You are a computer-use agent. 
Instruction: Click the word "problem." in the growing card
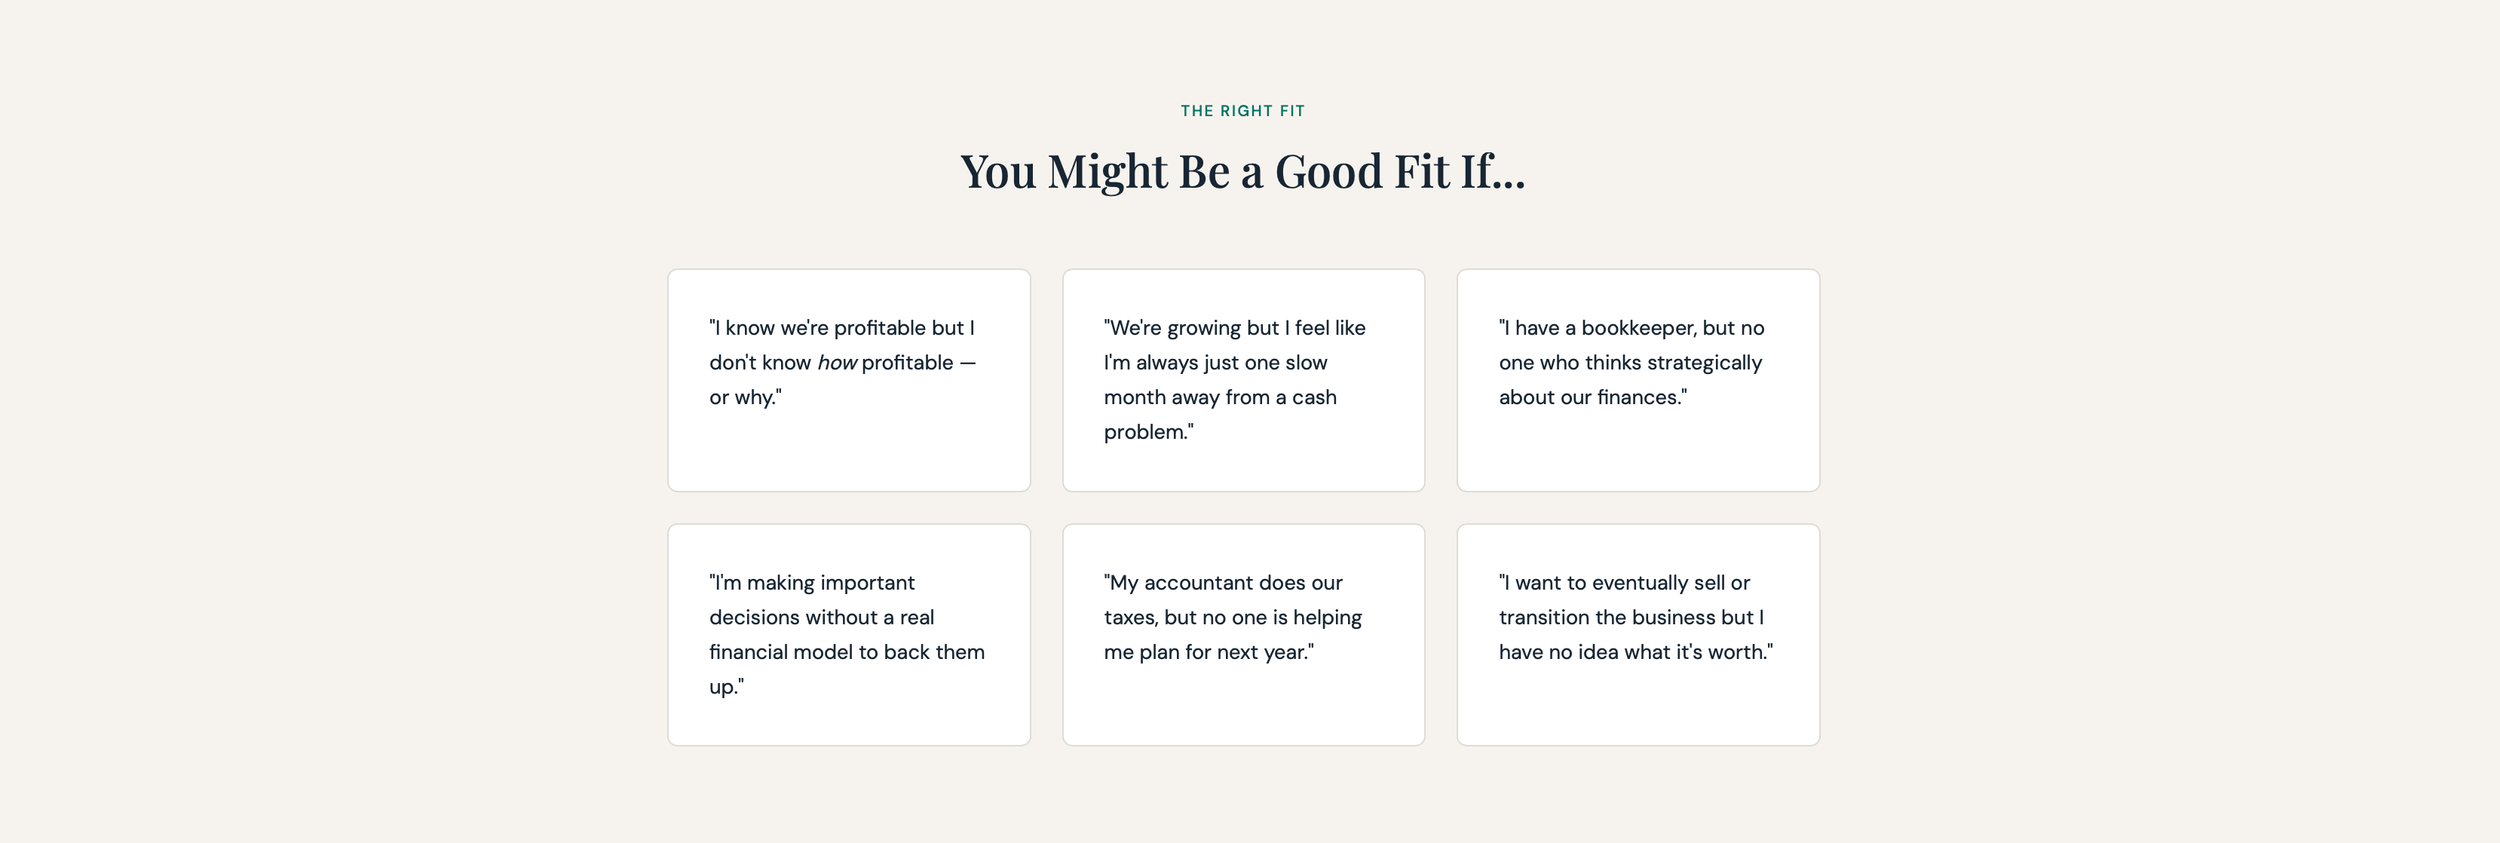[x=1149, y=433]
